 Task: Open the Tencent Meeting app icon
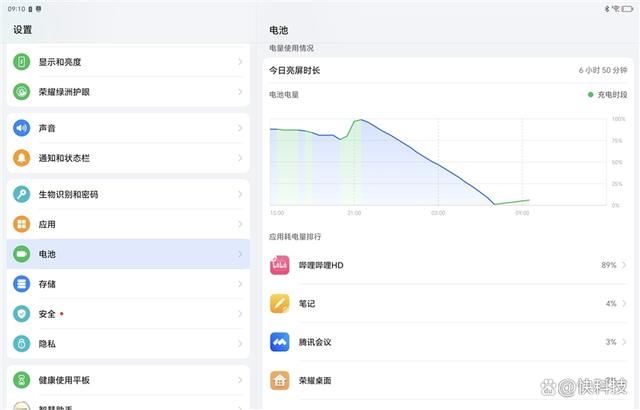coord(280,342)
